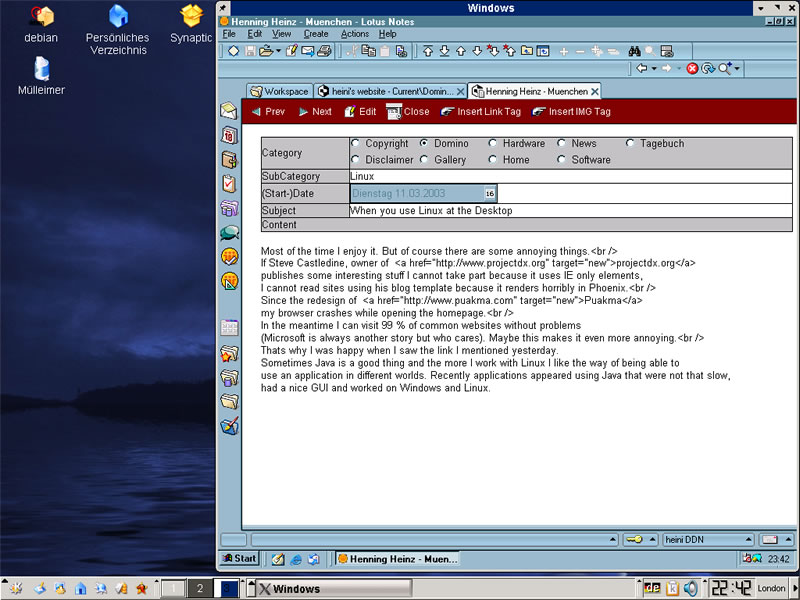Expand the Go Back history dropdown arrow
Viewport: 800px width, 600px height.
654,68
